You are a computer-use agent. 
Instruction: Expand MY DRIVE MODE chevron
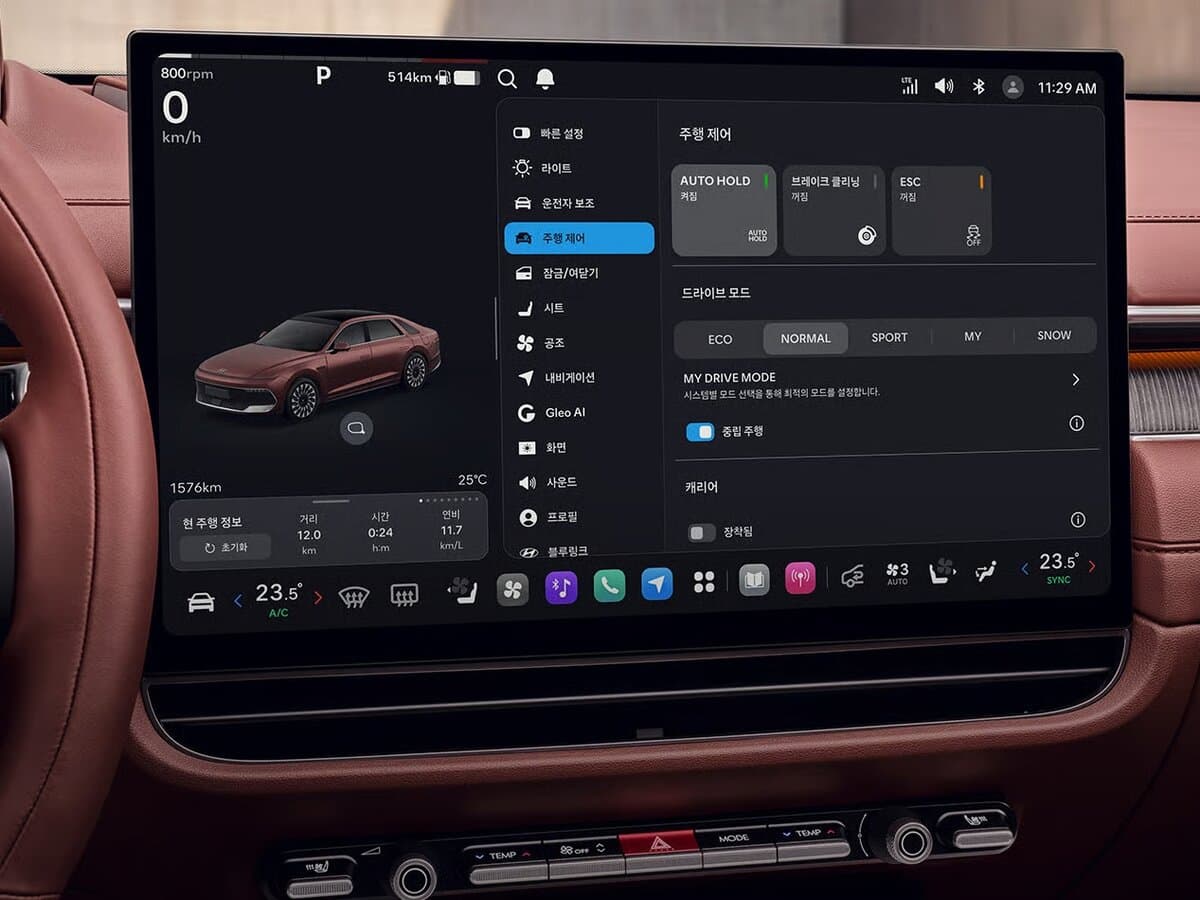pos(1076,379)
